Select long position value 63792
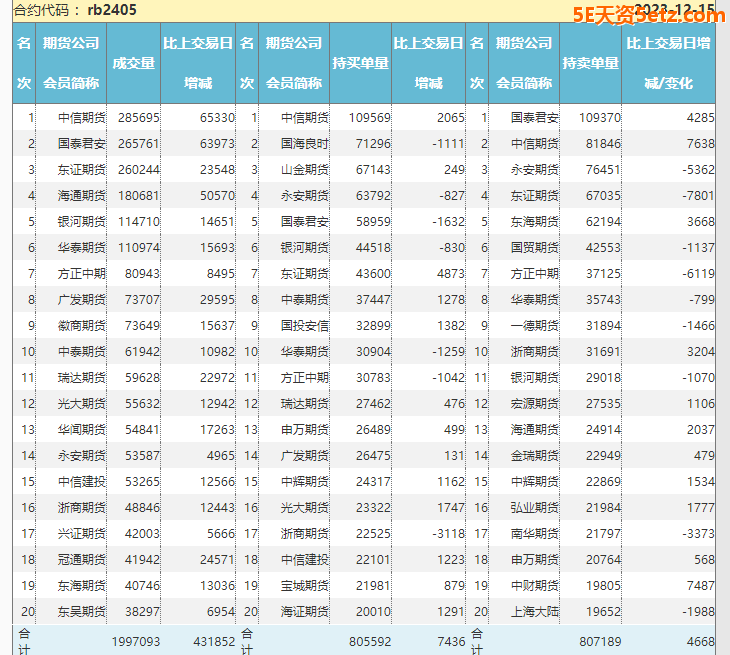Screen dimensions: 730x655 373,196
